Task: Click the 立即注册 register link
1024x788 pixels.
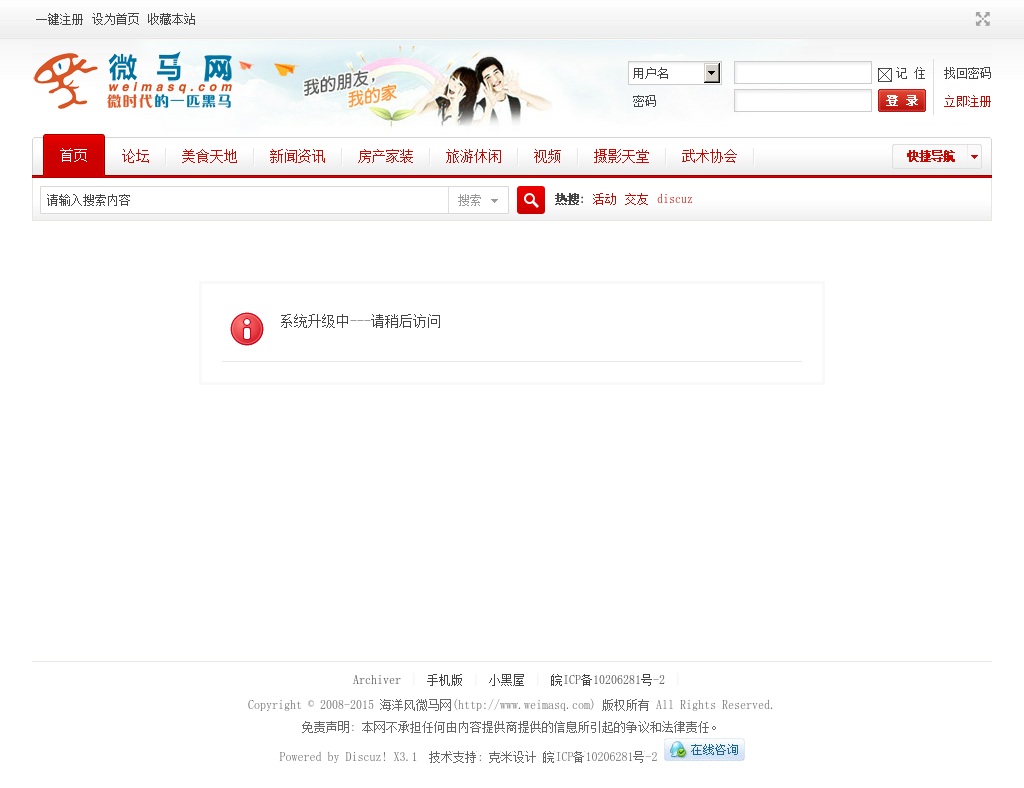Action: (967, 101)
